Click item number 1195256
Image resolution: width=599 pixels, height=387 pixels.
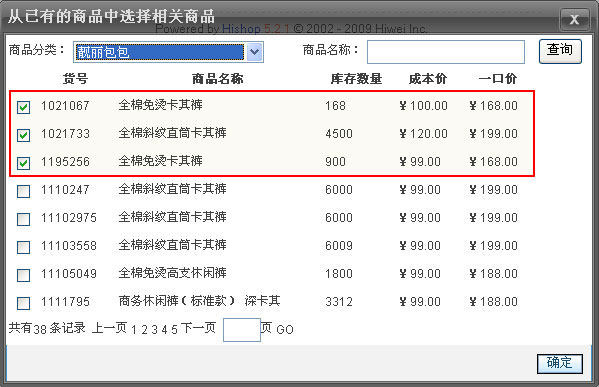65,162
